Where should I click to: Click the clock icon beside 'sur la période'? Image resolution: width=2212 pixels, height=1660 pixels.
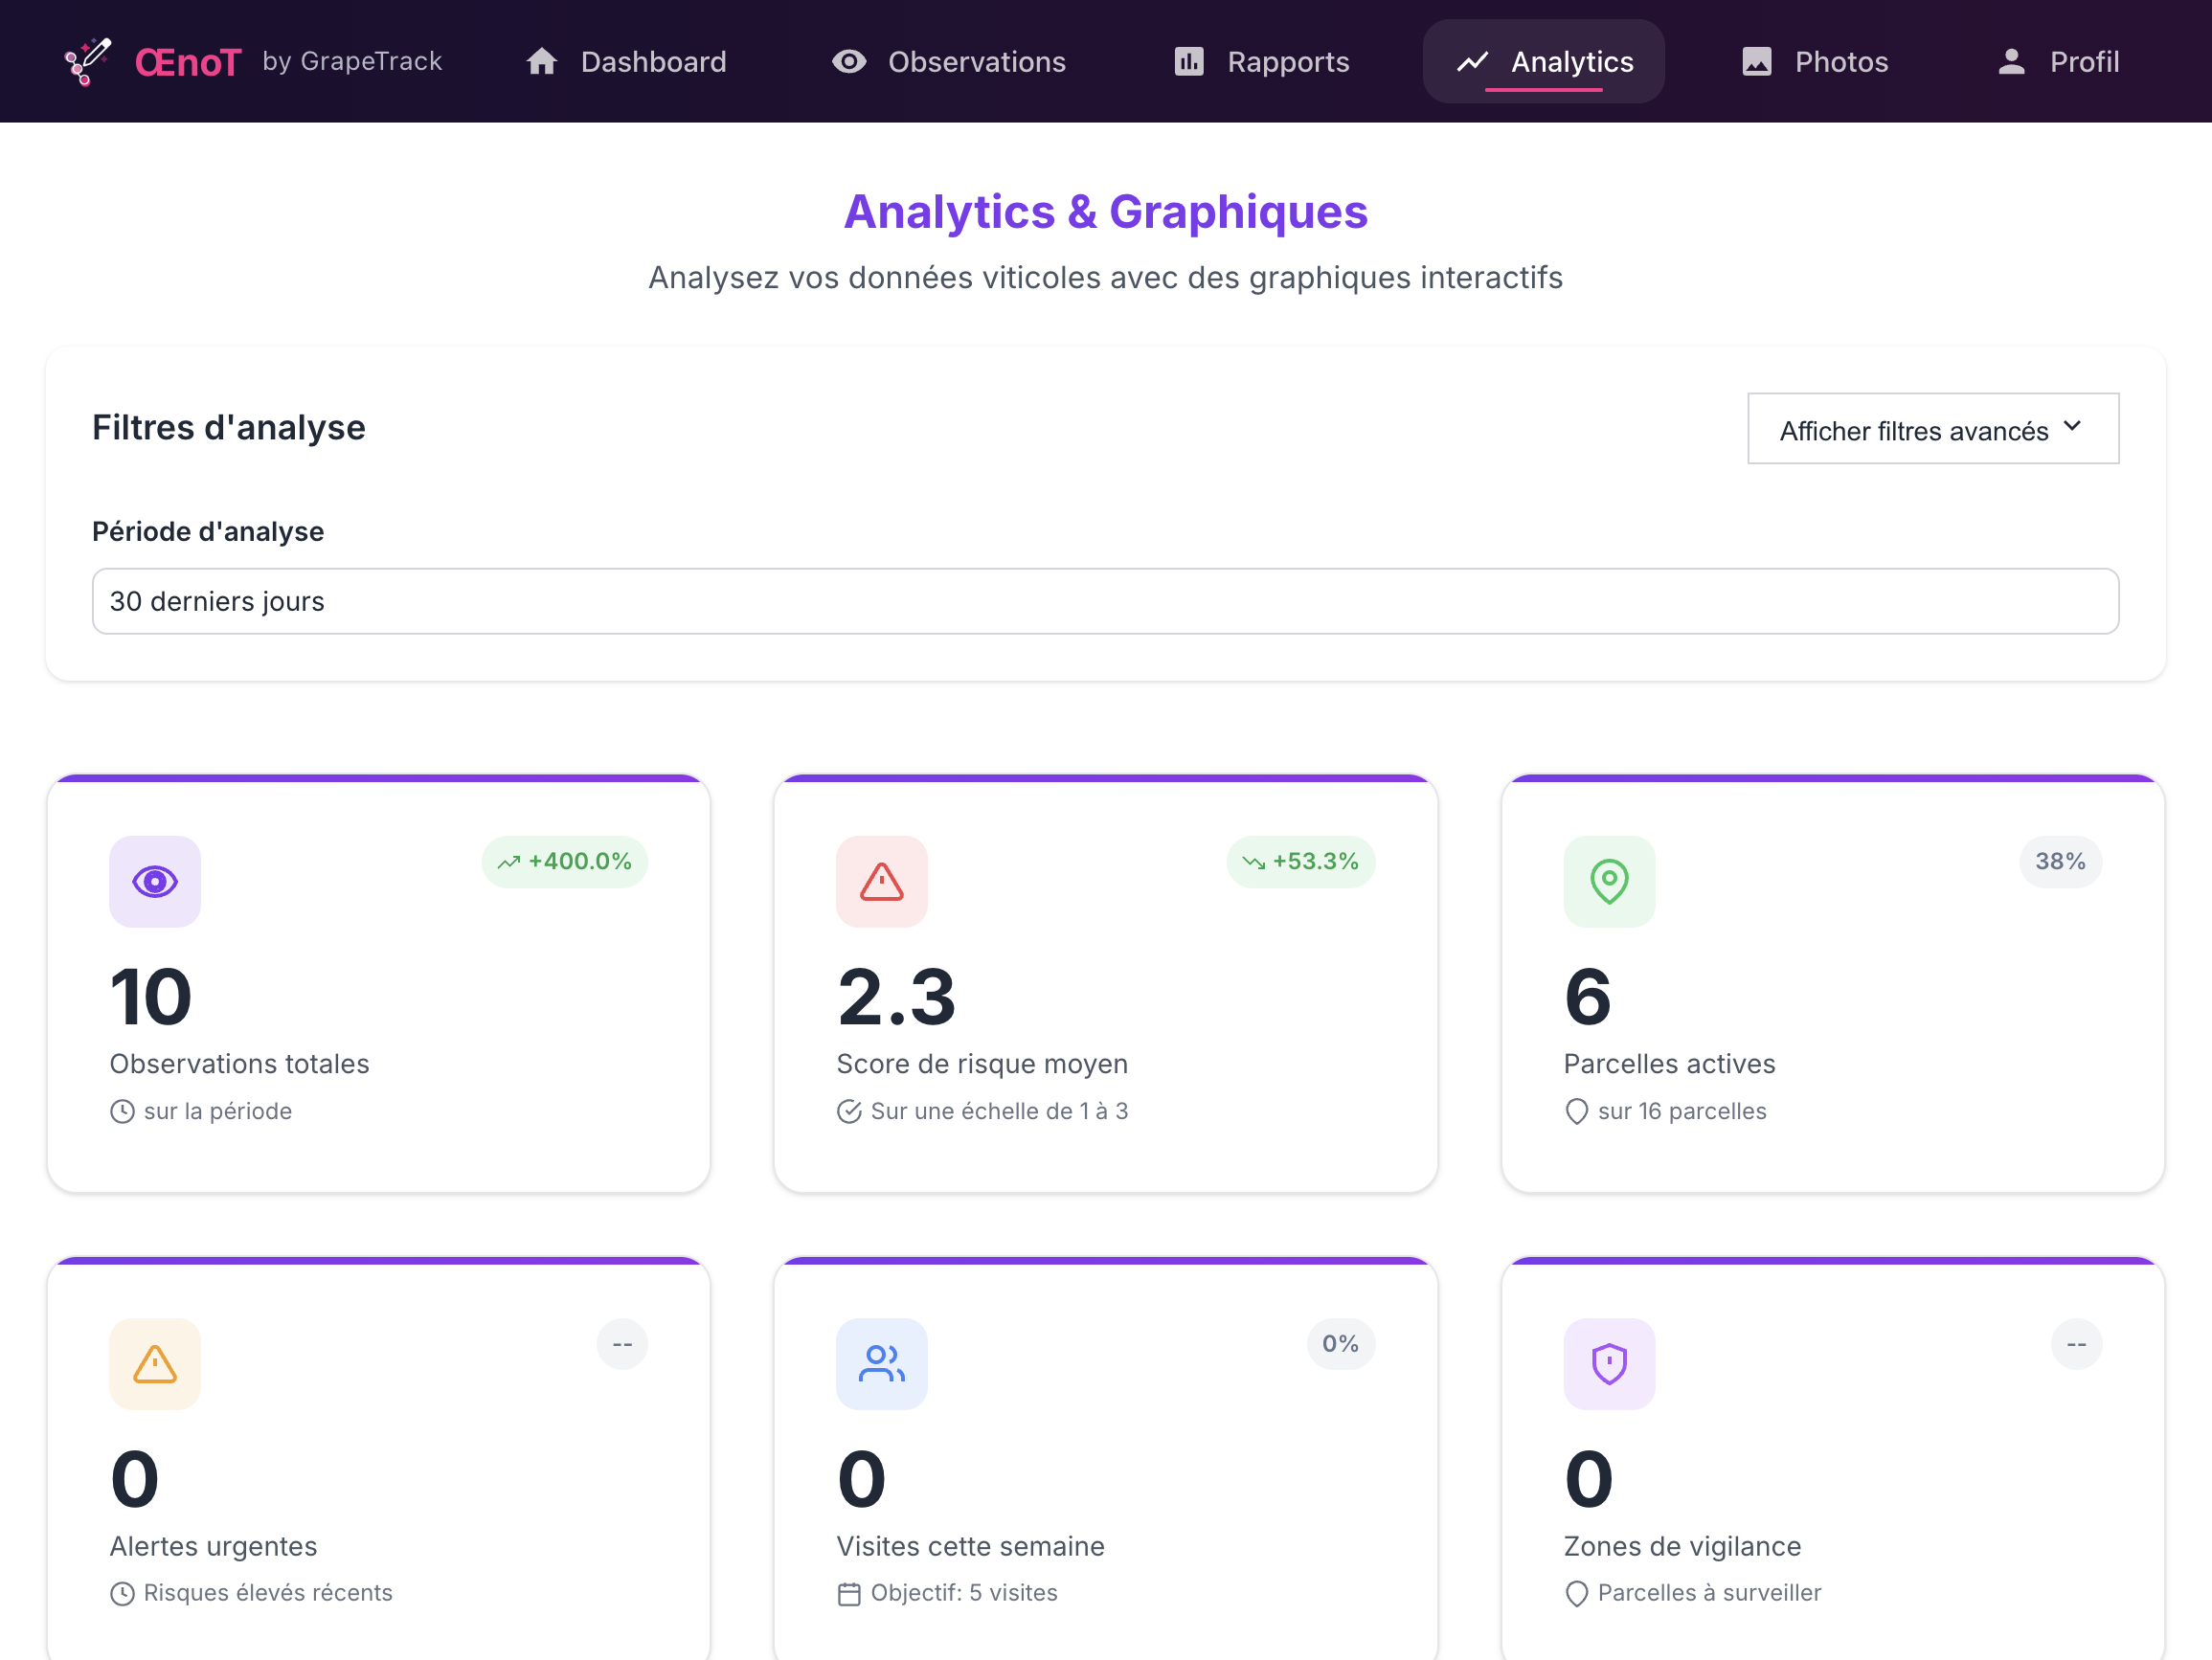pyautogui.click(x=122, y=1111)
